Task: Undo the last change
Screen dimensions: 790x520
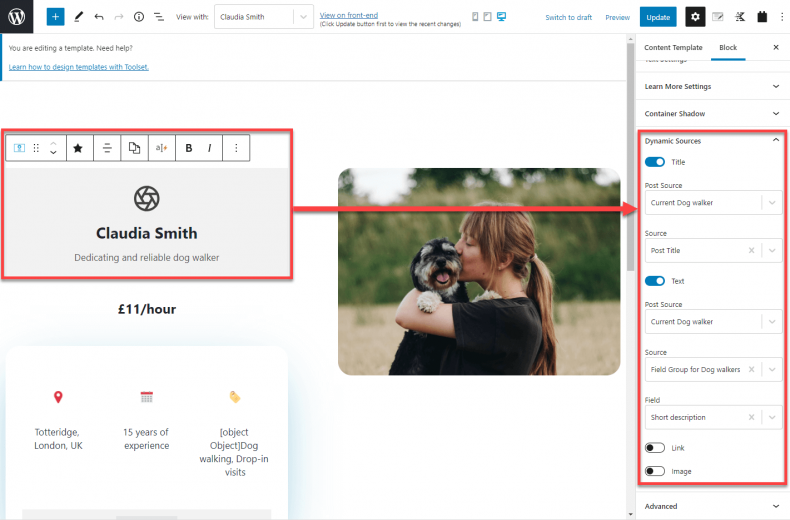Action: pos(99,17)
